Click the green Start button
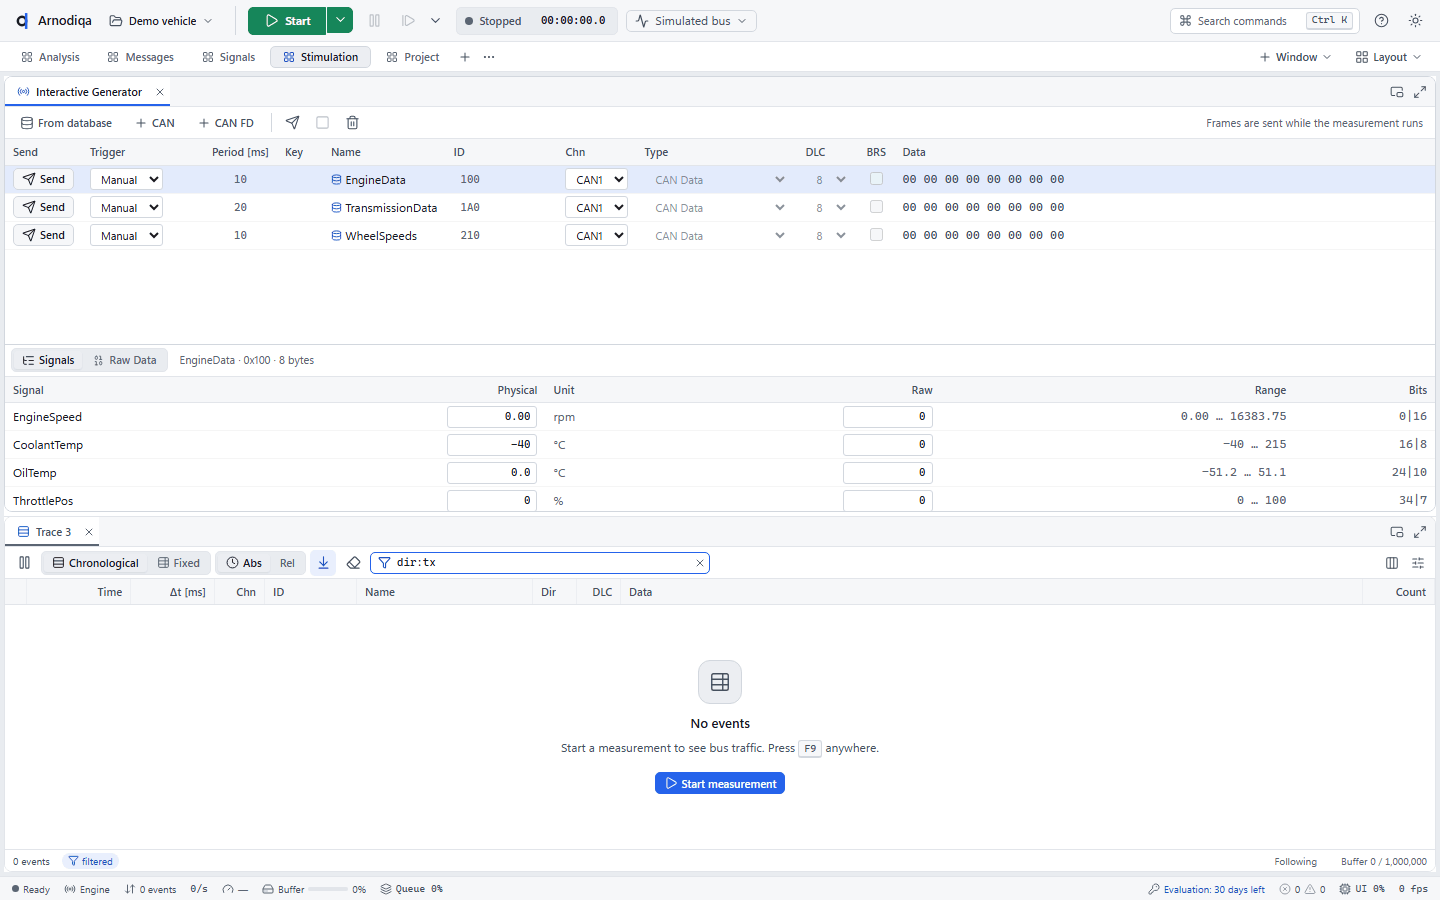 click(x=287, y=21)
